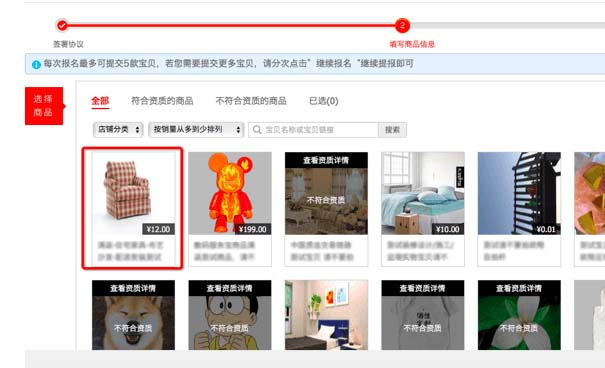Switch to 符合资质的商品 tab

(x=162, y=101)
